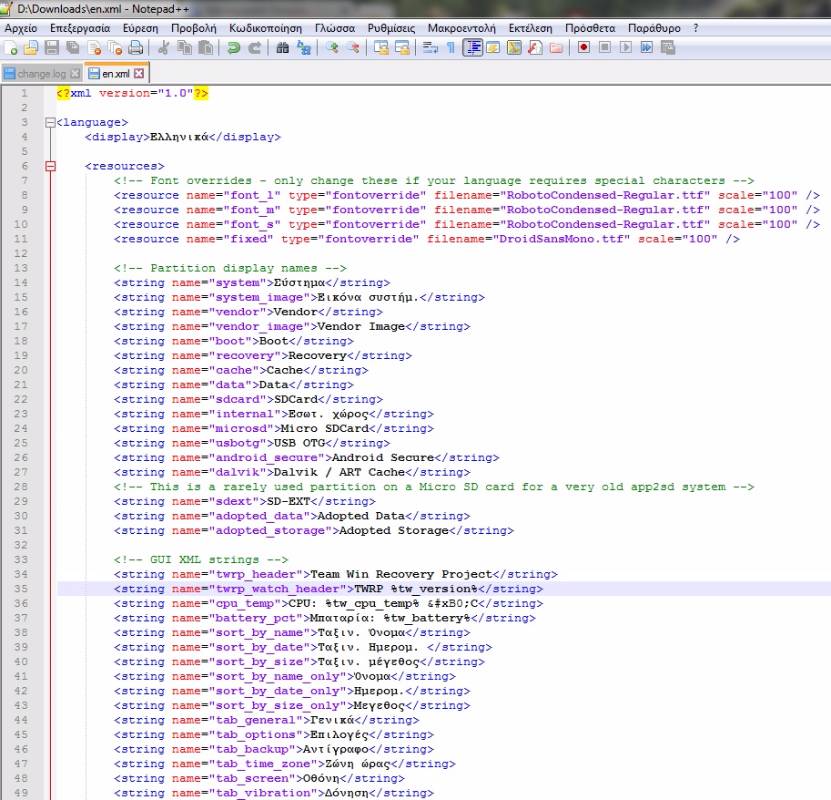Click the Print toolbar icon
This screenshot has height=800, width=831.
(x=135, y=48)
